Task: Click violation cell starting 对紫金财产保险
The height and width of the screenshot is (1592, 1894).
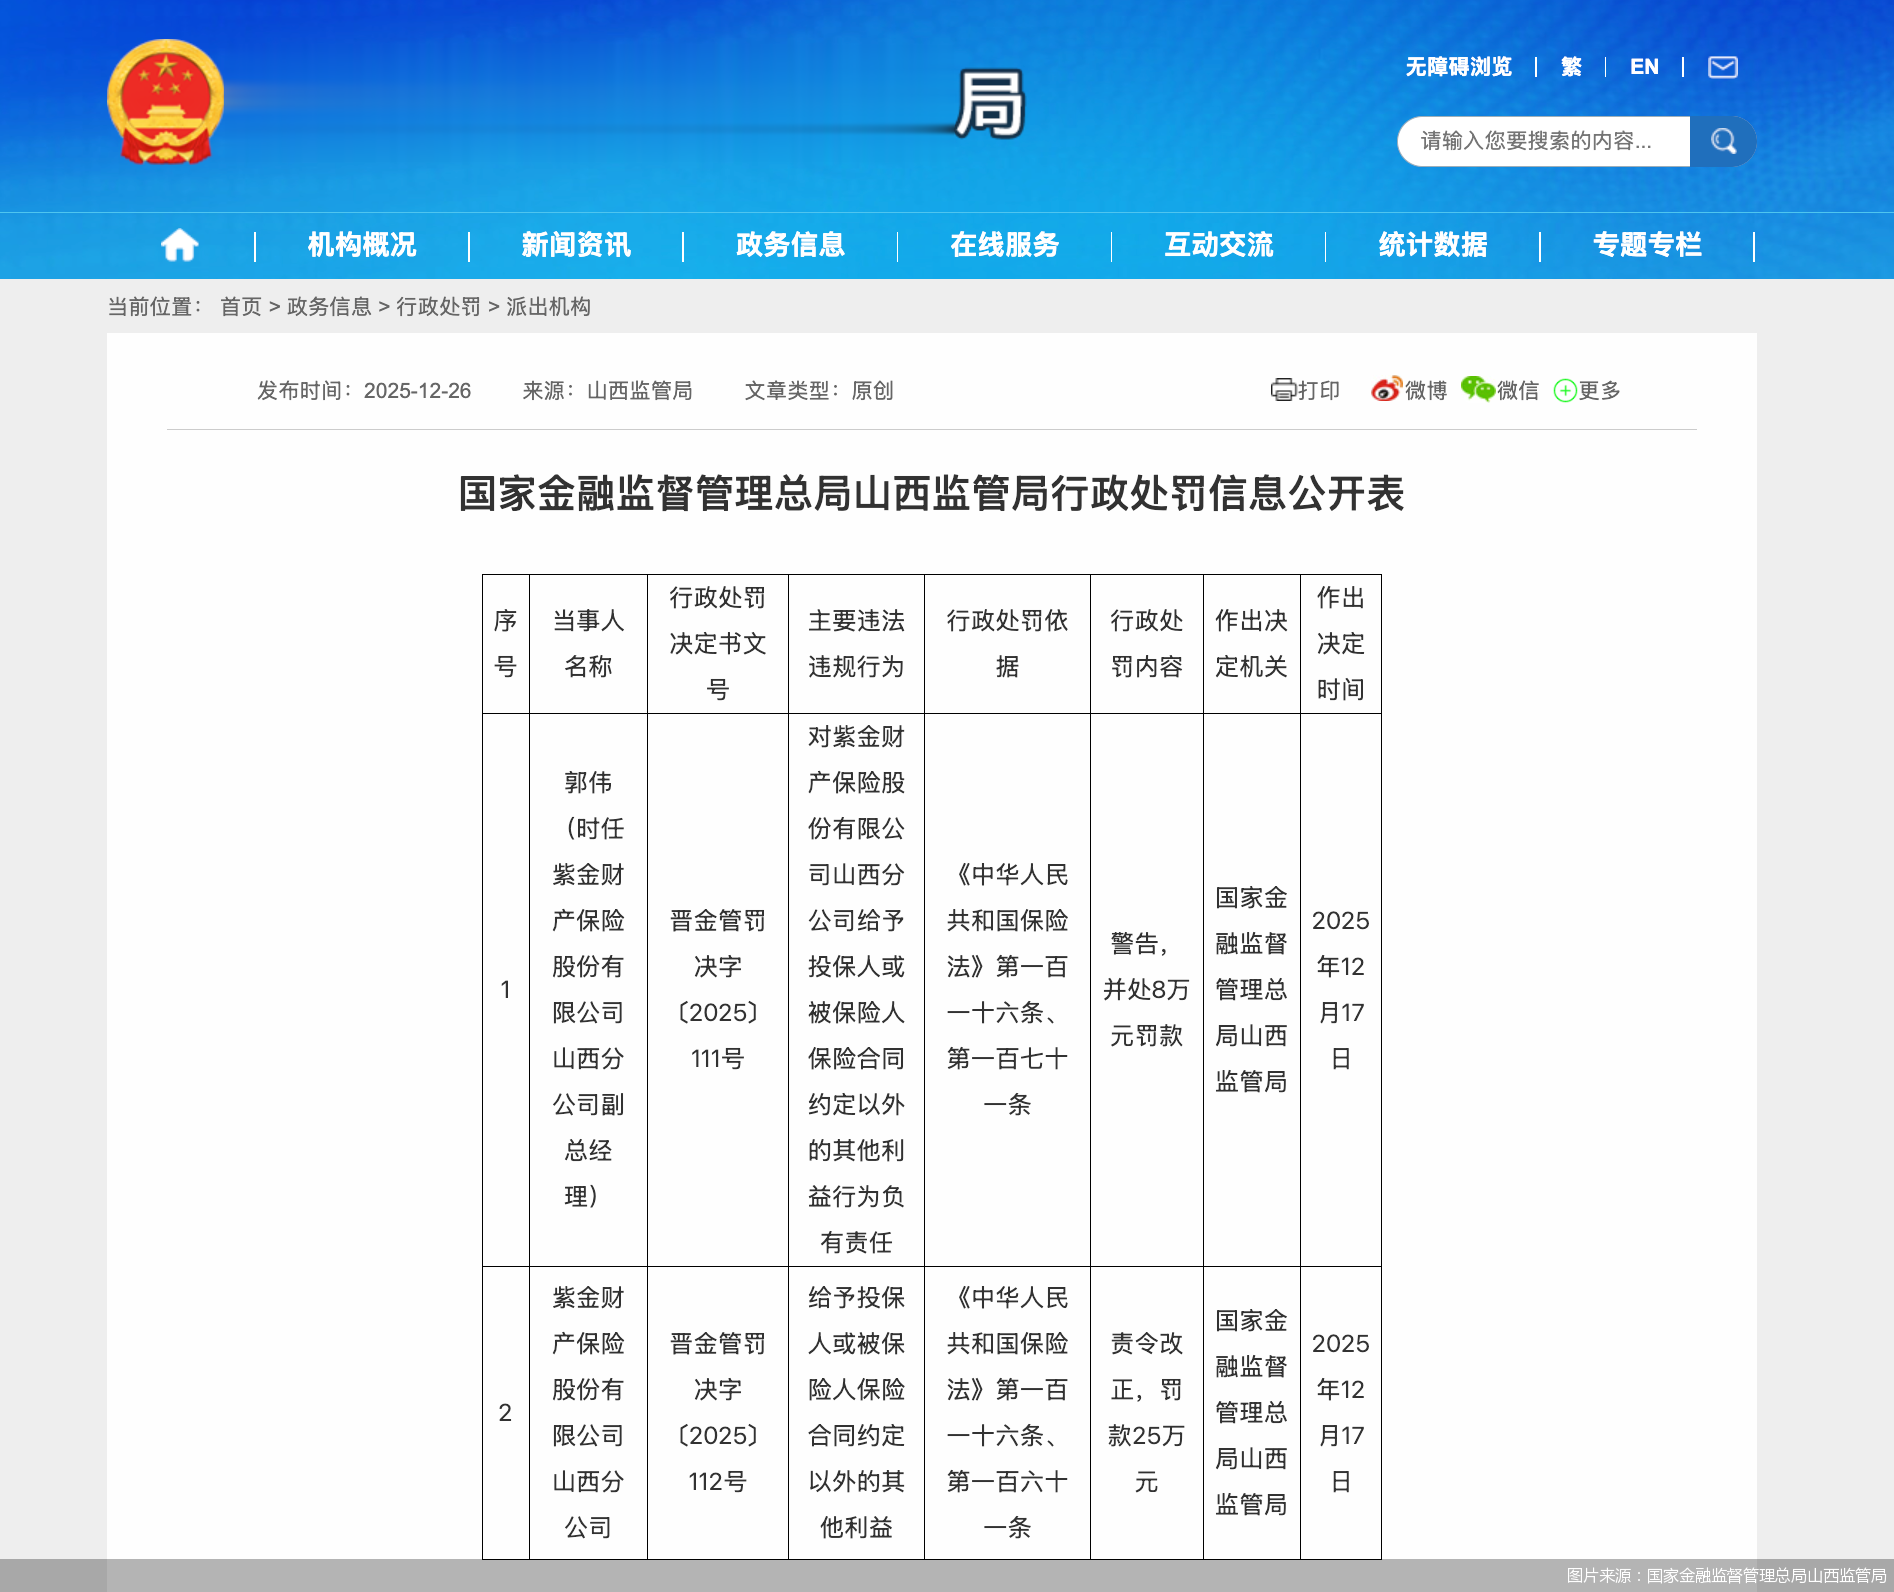Action: 856,990
